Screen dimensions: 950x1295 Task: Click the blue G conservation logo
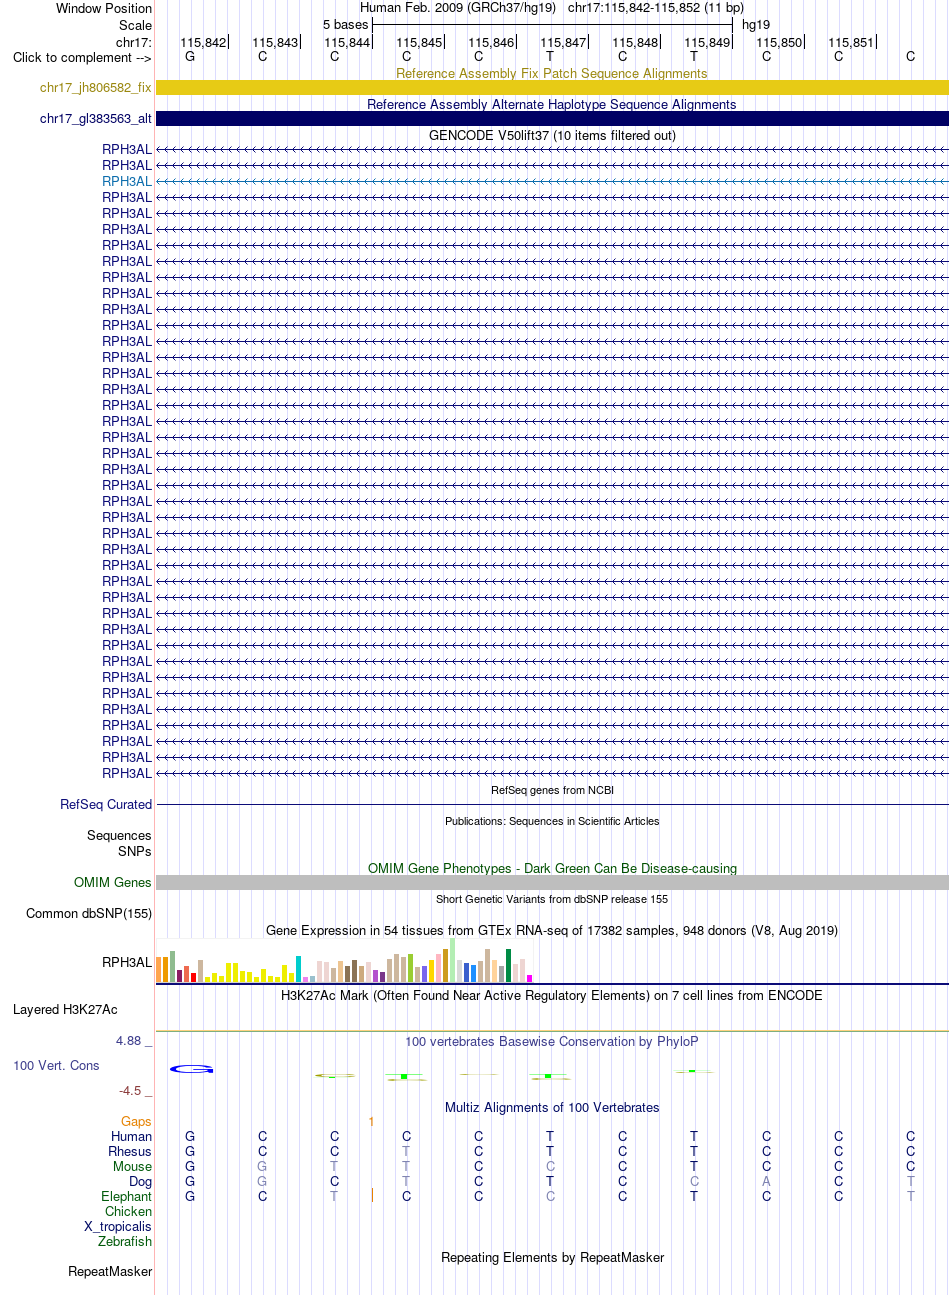coord(191,1069)
